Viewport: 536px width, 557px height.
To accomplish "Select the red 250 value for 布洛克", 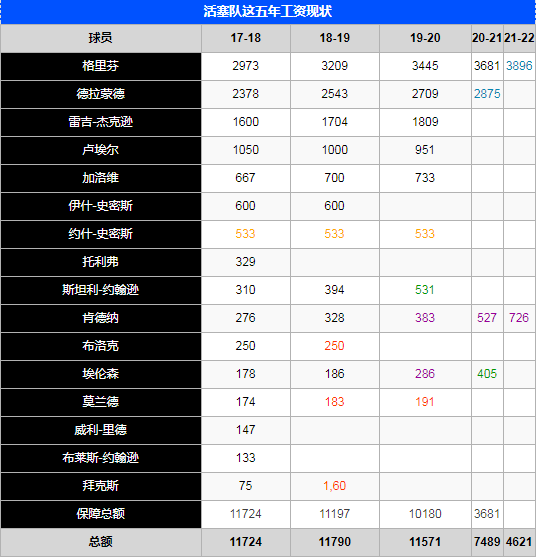I will [334, 346].
